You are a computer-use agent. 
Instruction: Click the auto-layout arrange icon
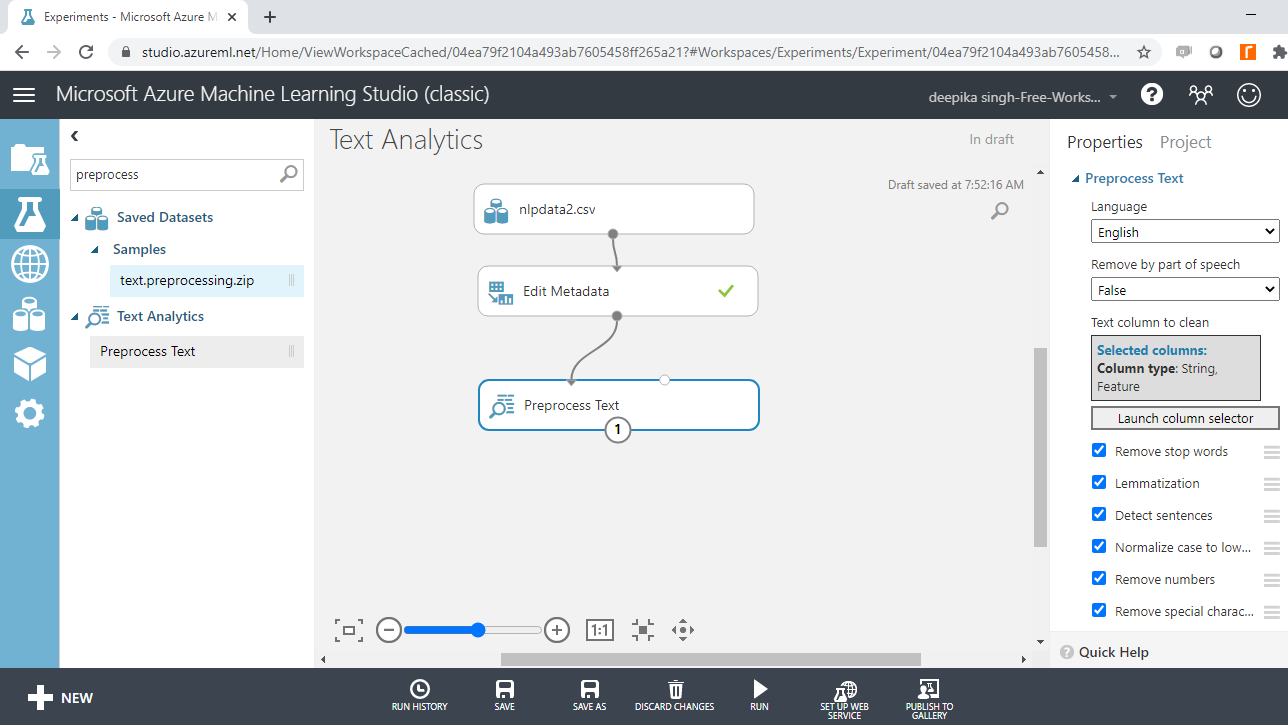click(x=643, y=630)
